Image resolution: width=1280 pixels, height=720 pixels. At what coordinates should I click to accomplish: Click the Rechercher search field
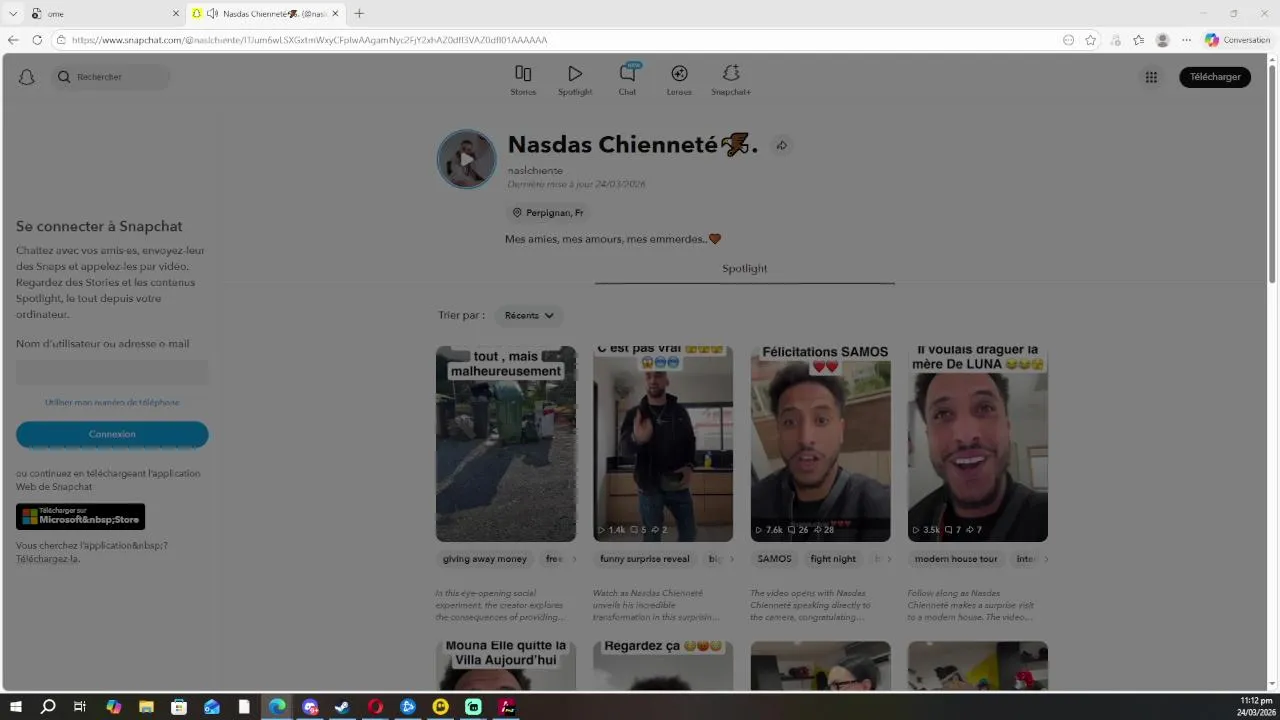[x=111, y=77]
